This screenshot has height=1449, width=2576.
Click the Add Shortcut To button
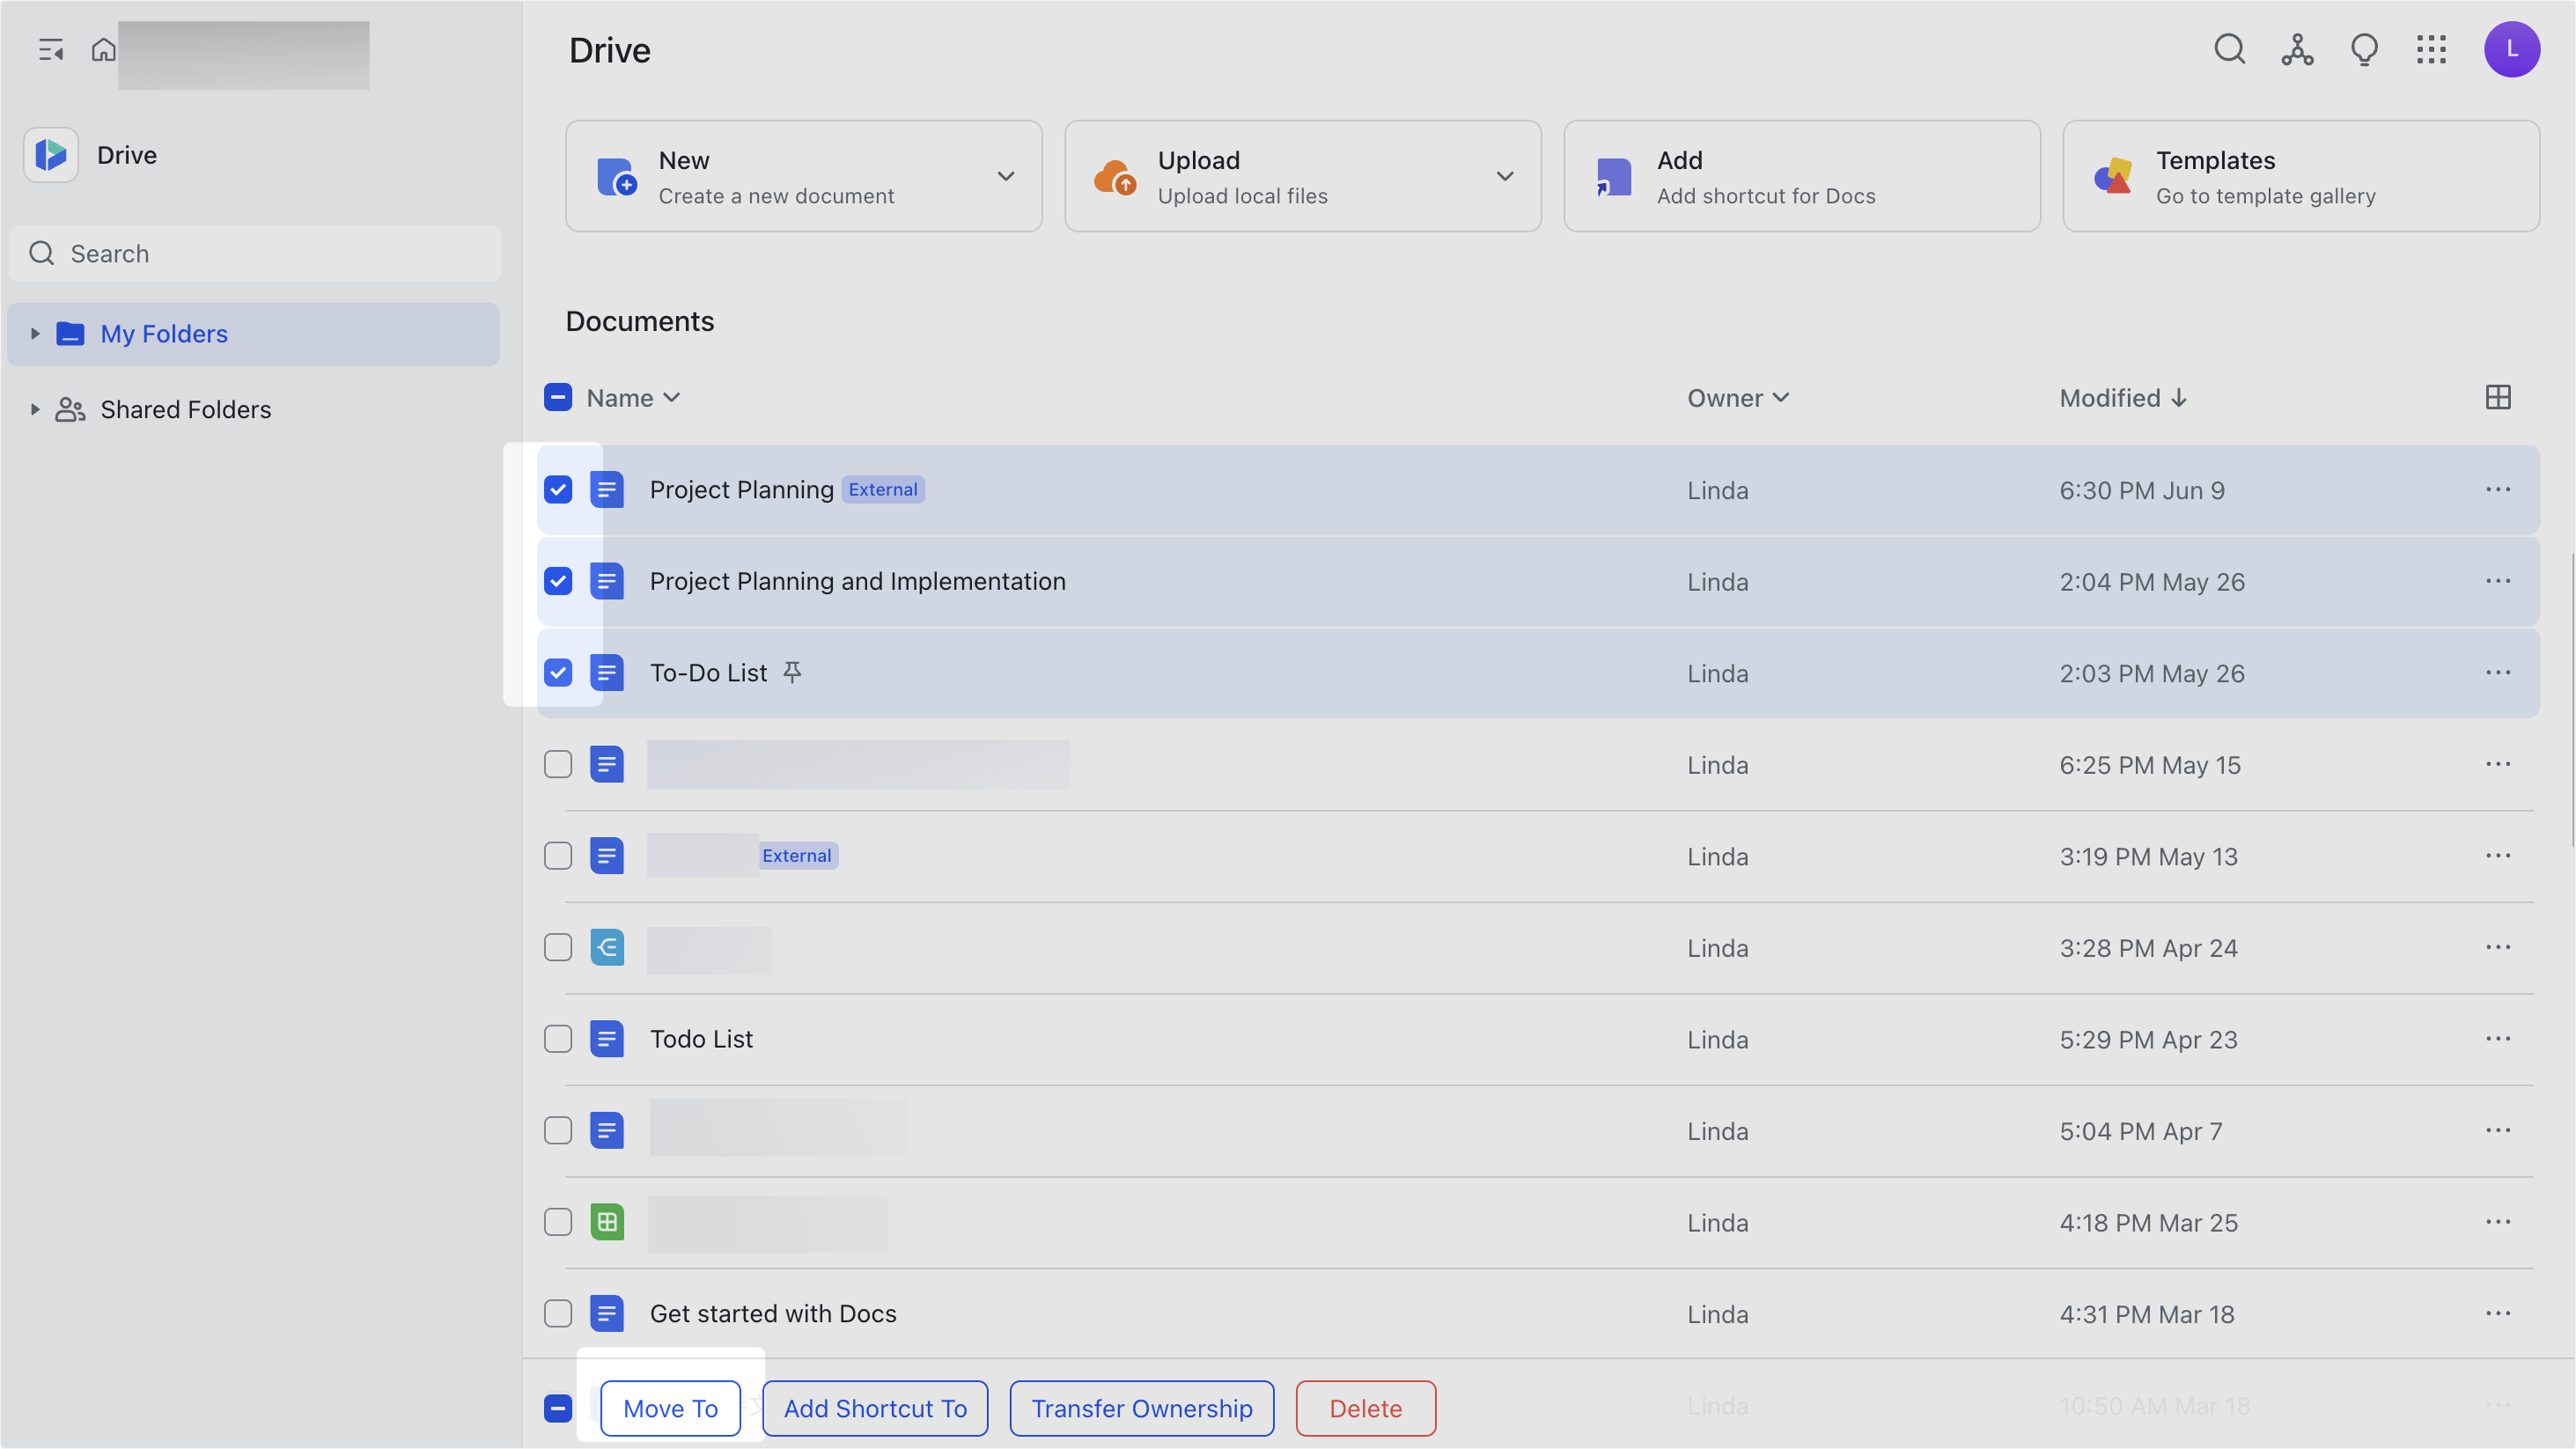point(875,1408)
